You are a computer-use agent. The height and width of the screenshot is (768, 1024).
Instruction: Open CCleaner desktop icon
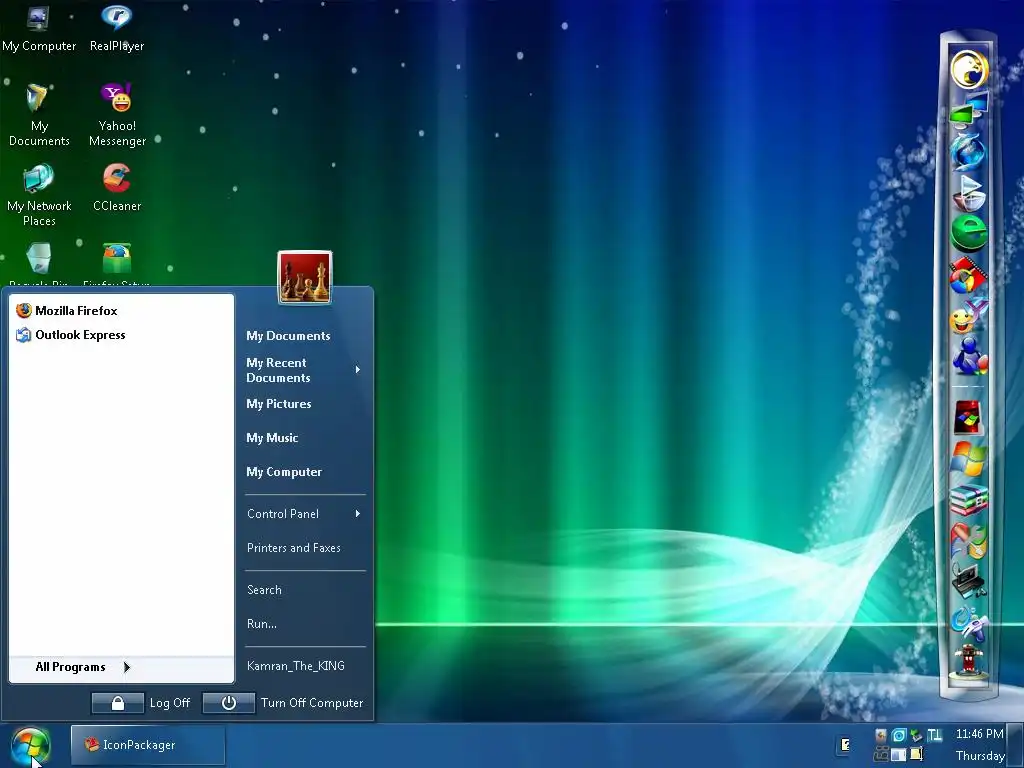click(x=117, y=188)
